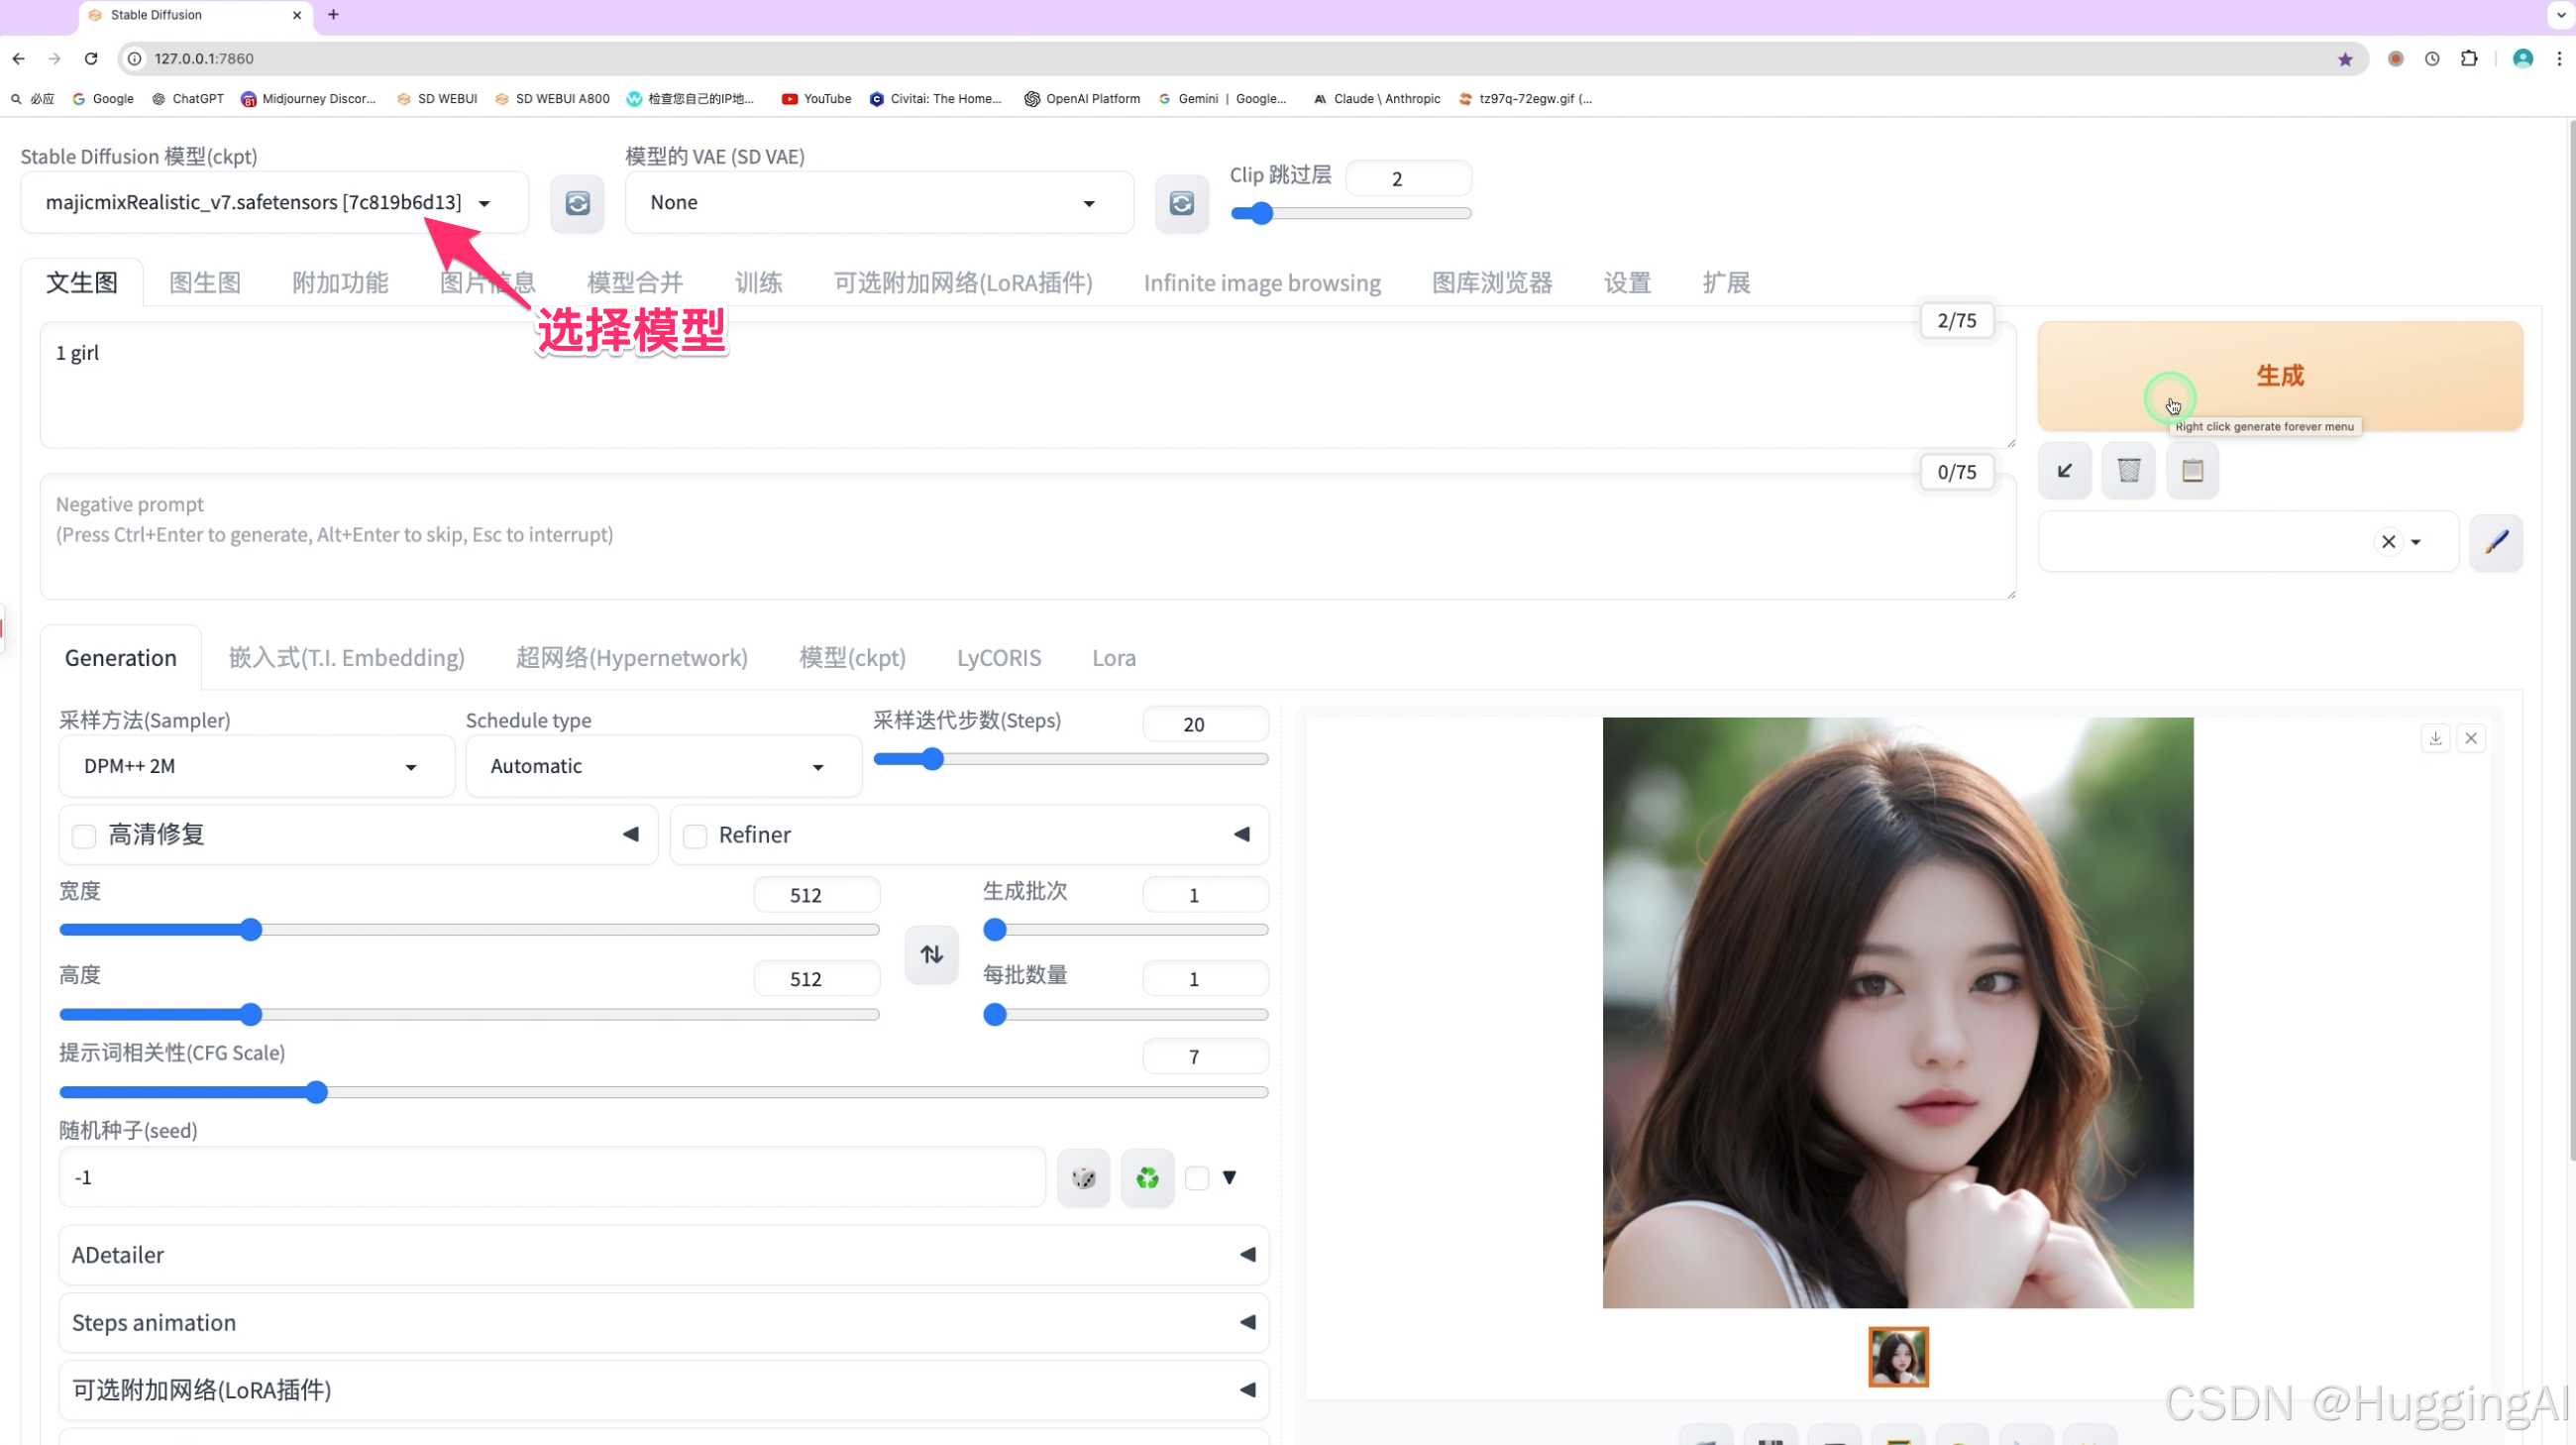Click the swap width and height icon
The image size is (2576, 1445).
point(931,954)
